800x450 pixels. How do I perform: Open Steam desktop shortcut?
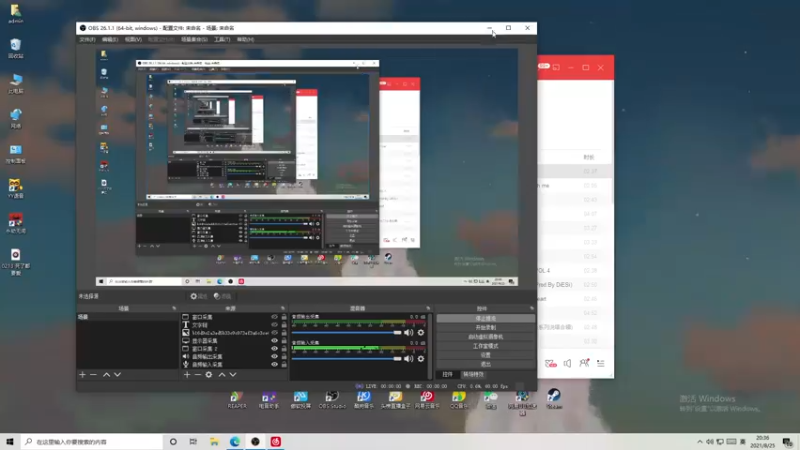click(x=554, y=399)
